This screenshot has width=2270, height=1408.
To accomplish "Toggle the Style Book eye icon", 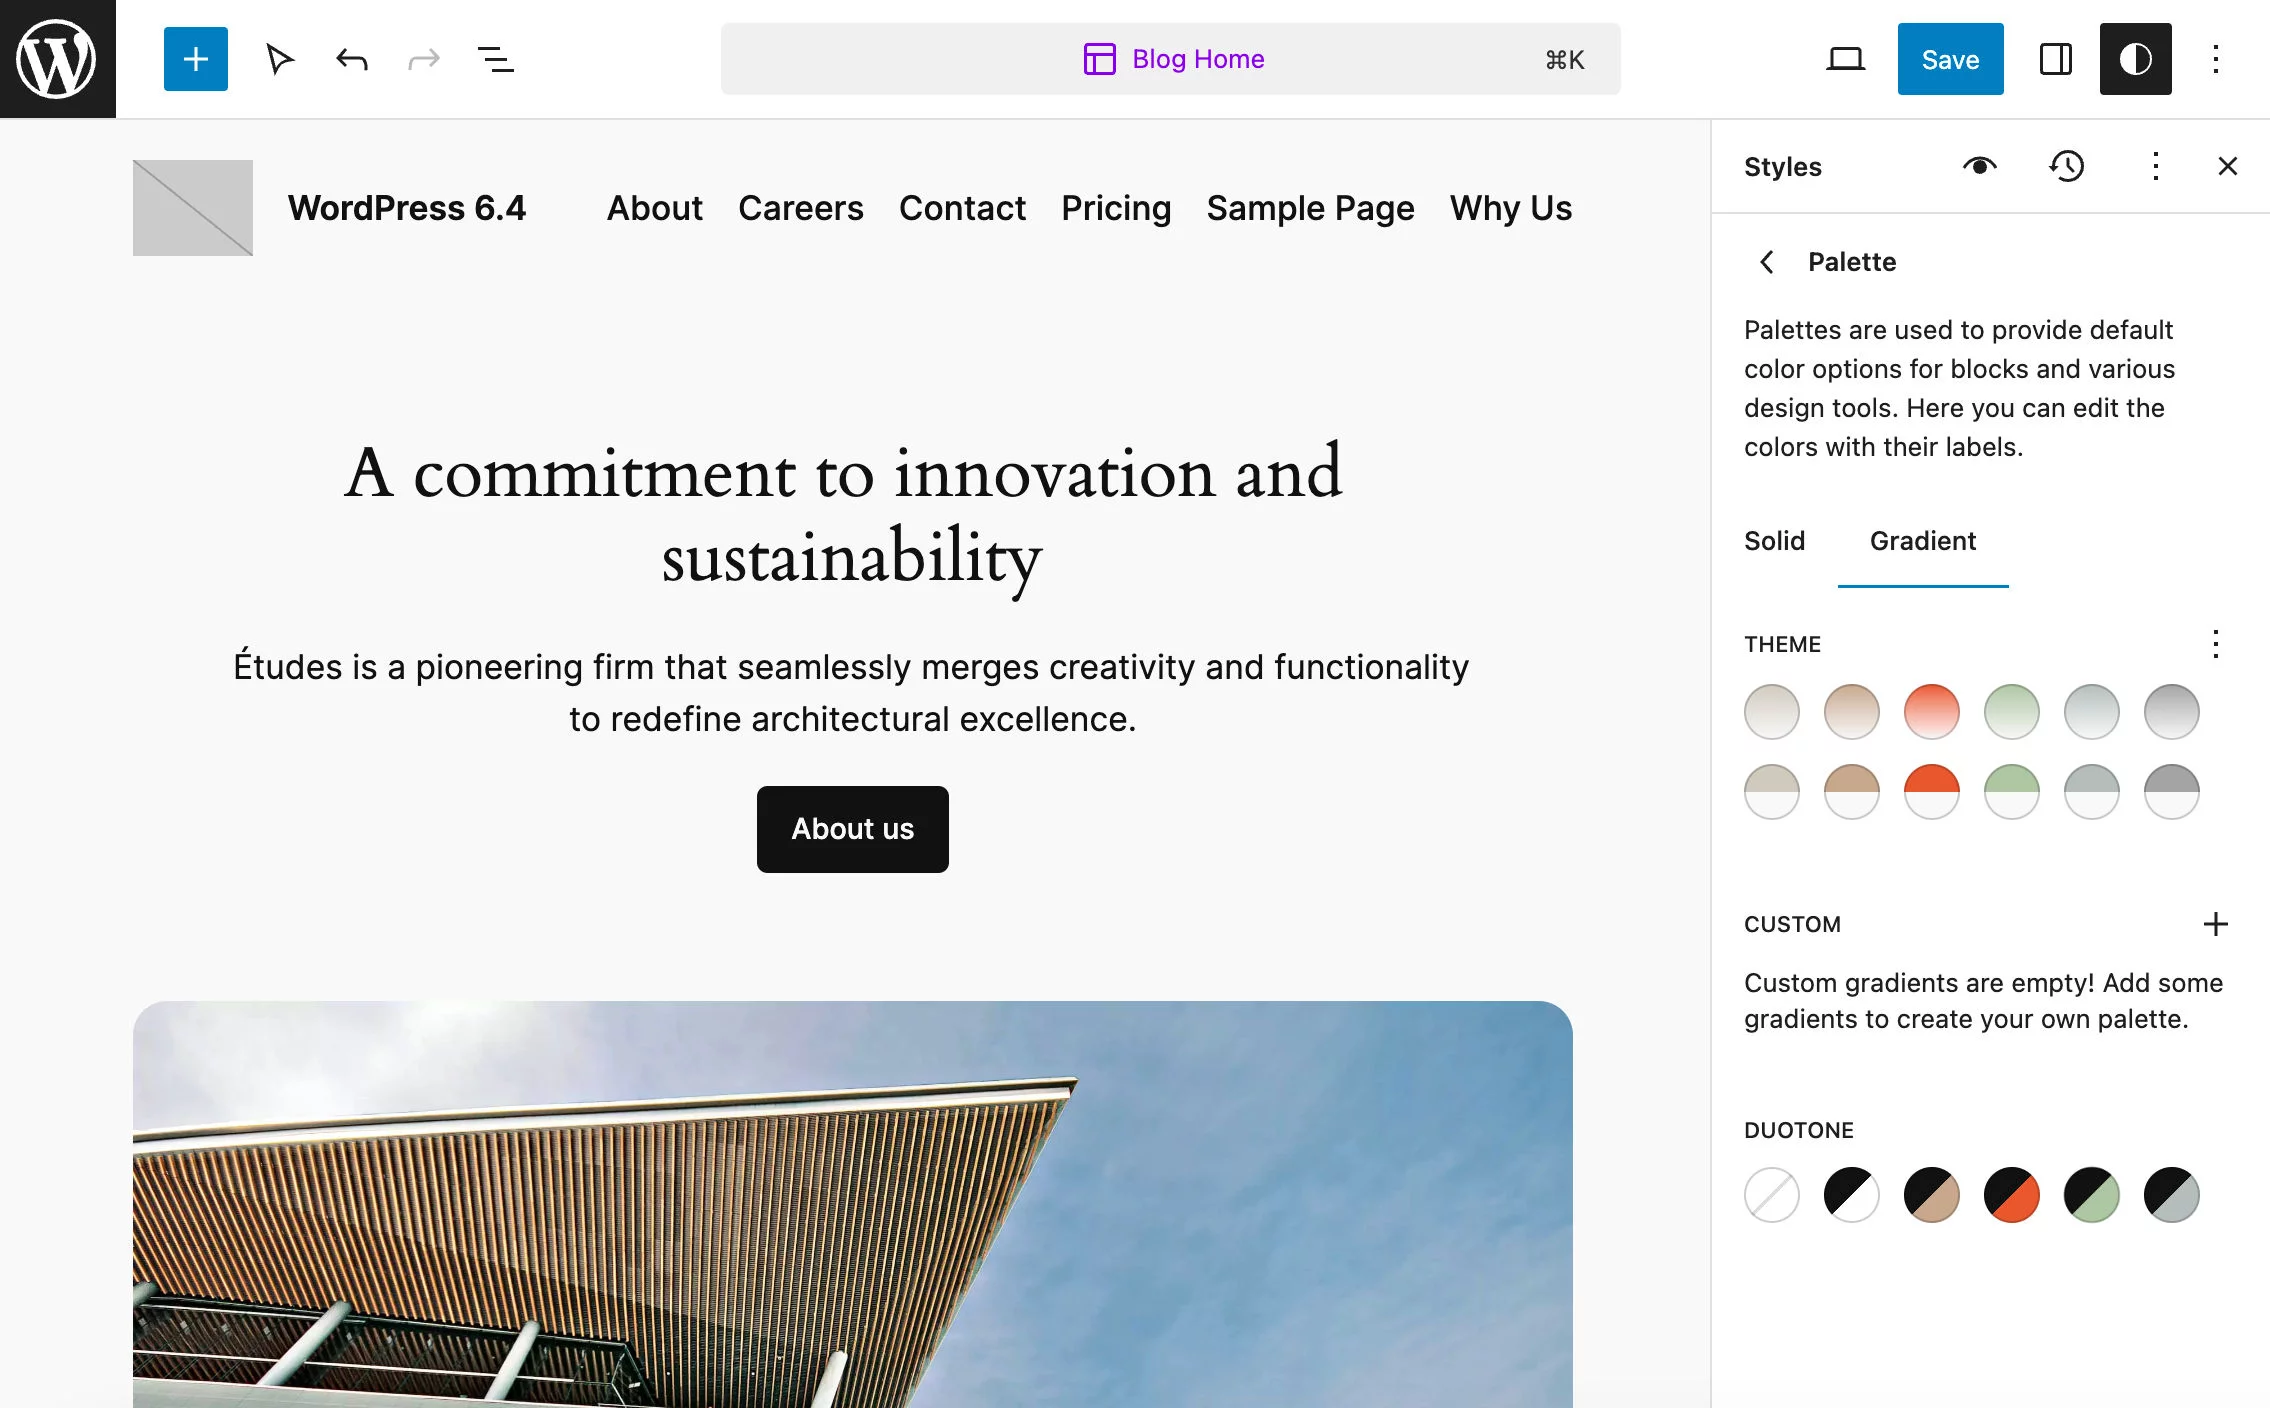I will coord(1979,166).
